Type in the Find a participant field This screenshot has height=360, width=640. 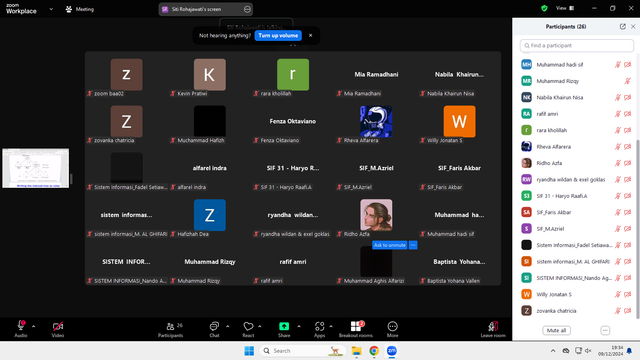[577, 45]
